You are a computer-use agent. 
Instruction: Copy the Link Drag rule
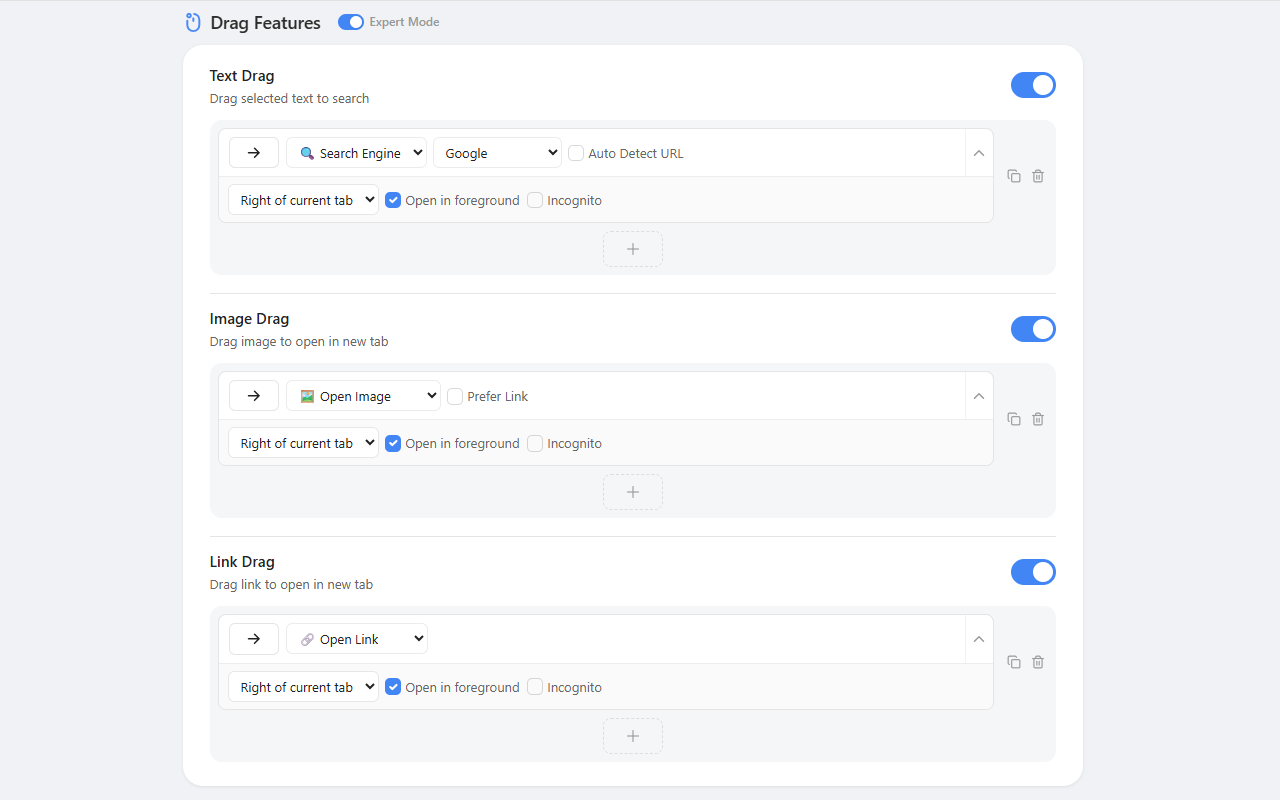click(x=1014, y=662)
